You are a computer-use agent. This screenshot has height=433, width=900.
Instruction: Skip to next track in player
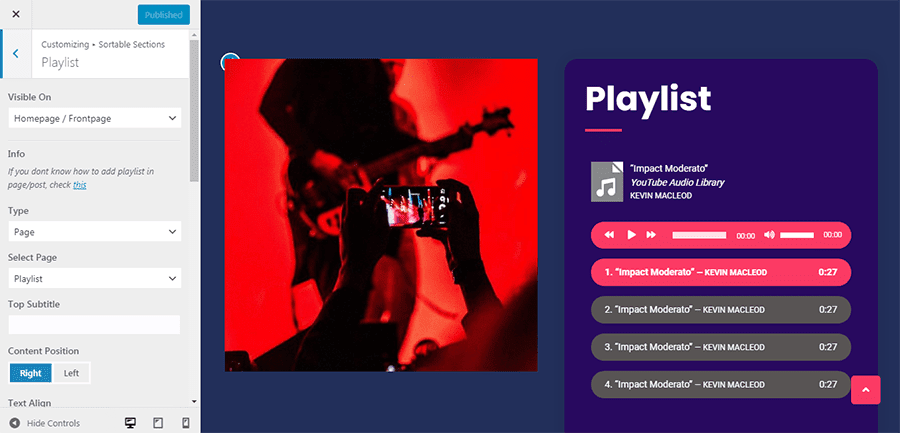pos(651,235)
